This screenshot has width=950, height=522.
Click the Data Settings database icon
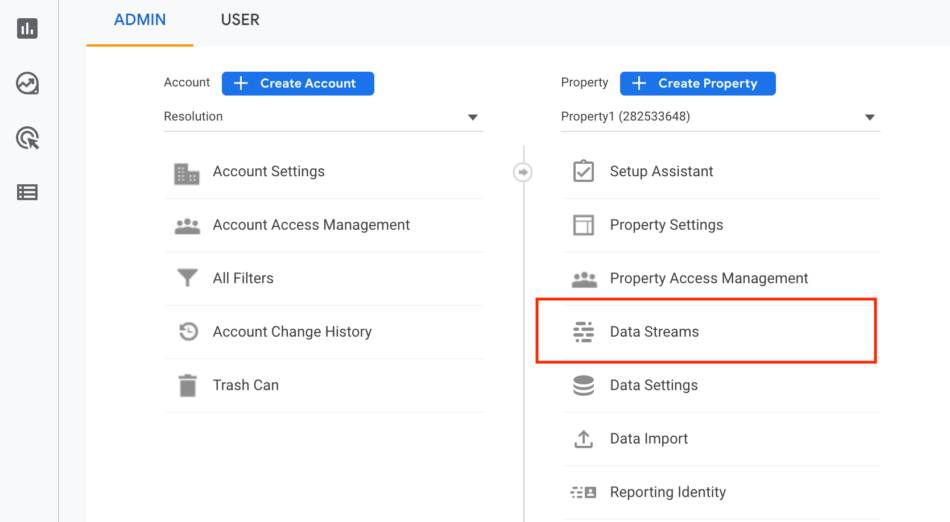[x=583, y=385]
